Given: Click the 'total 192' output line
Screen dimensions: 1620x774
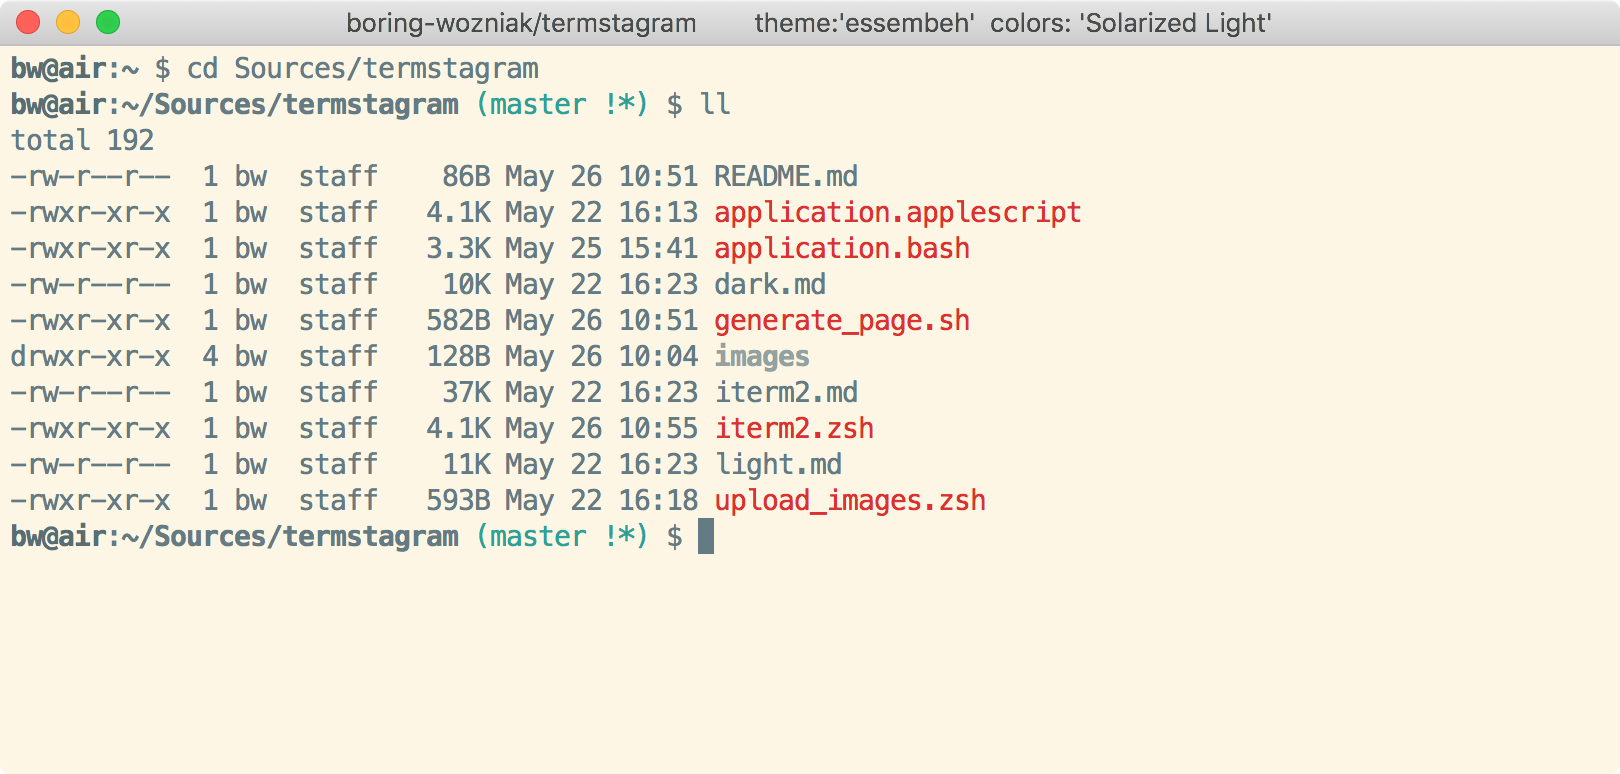Looking at the screenshot, I should pyautogui.click(x=82, y=141).
